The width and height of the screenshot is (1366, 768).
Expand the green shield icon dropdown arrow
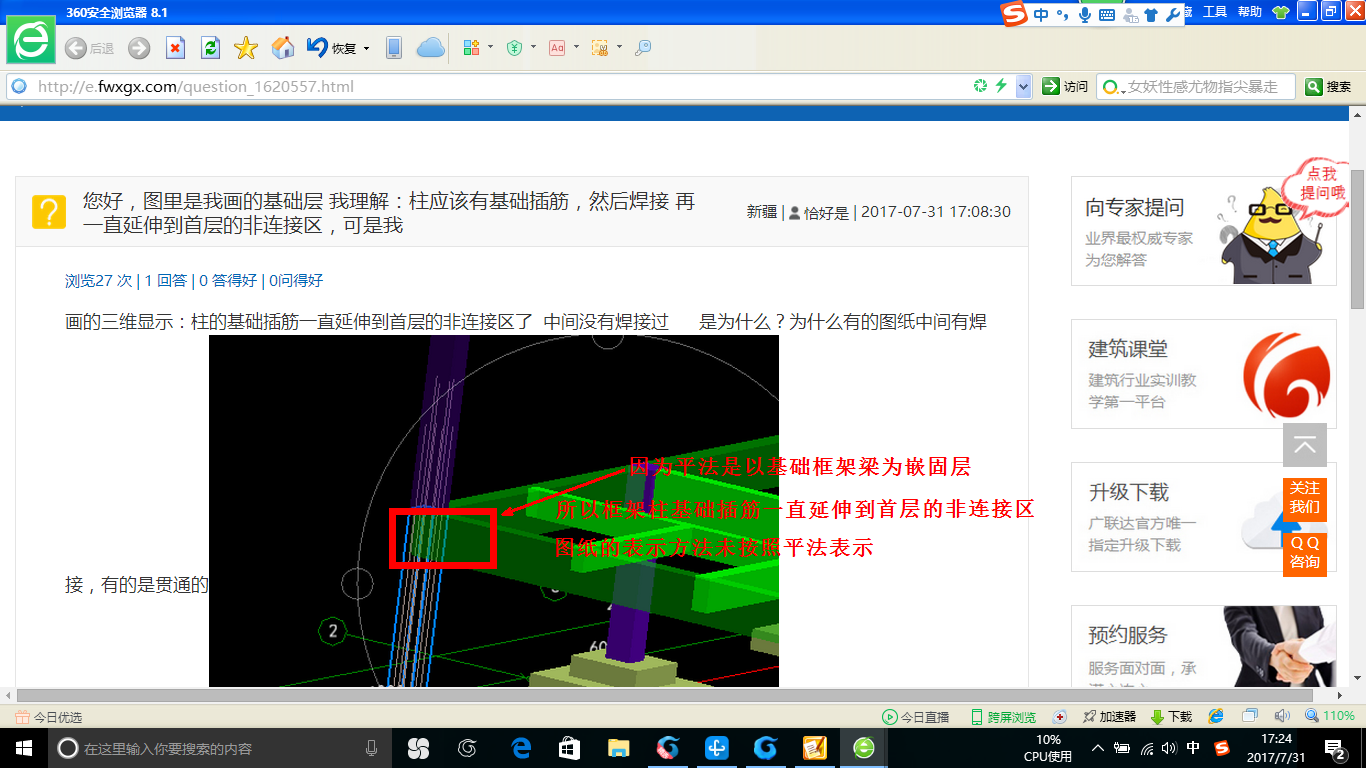coord(533,48)
